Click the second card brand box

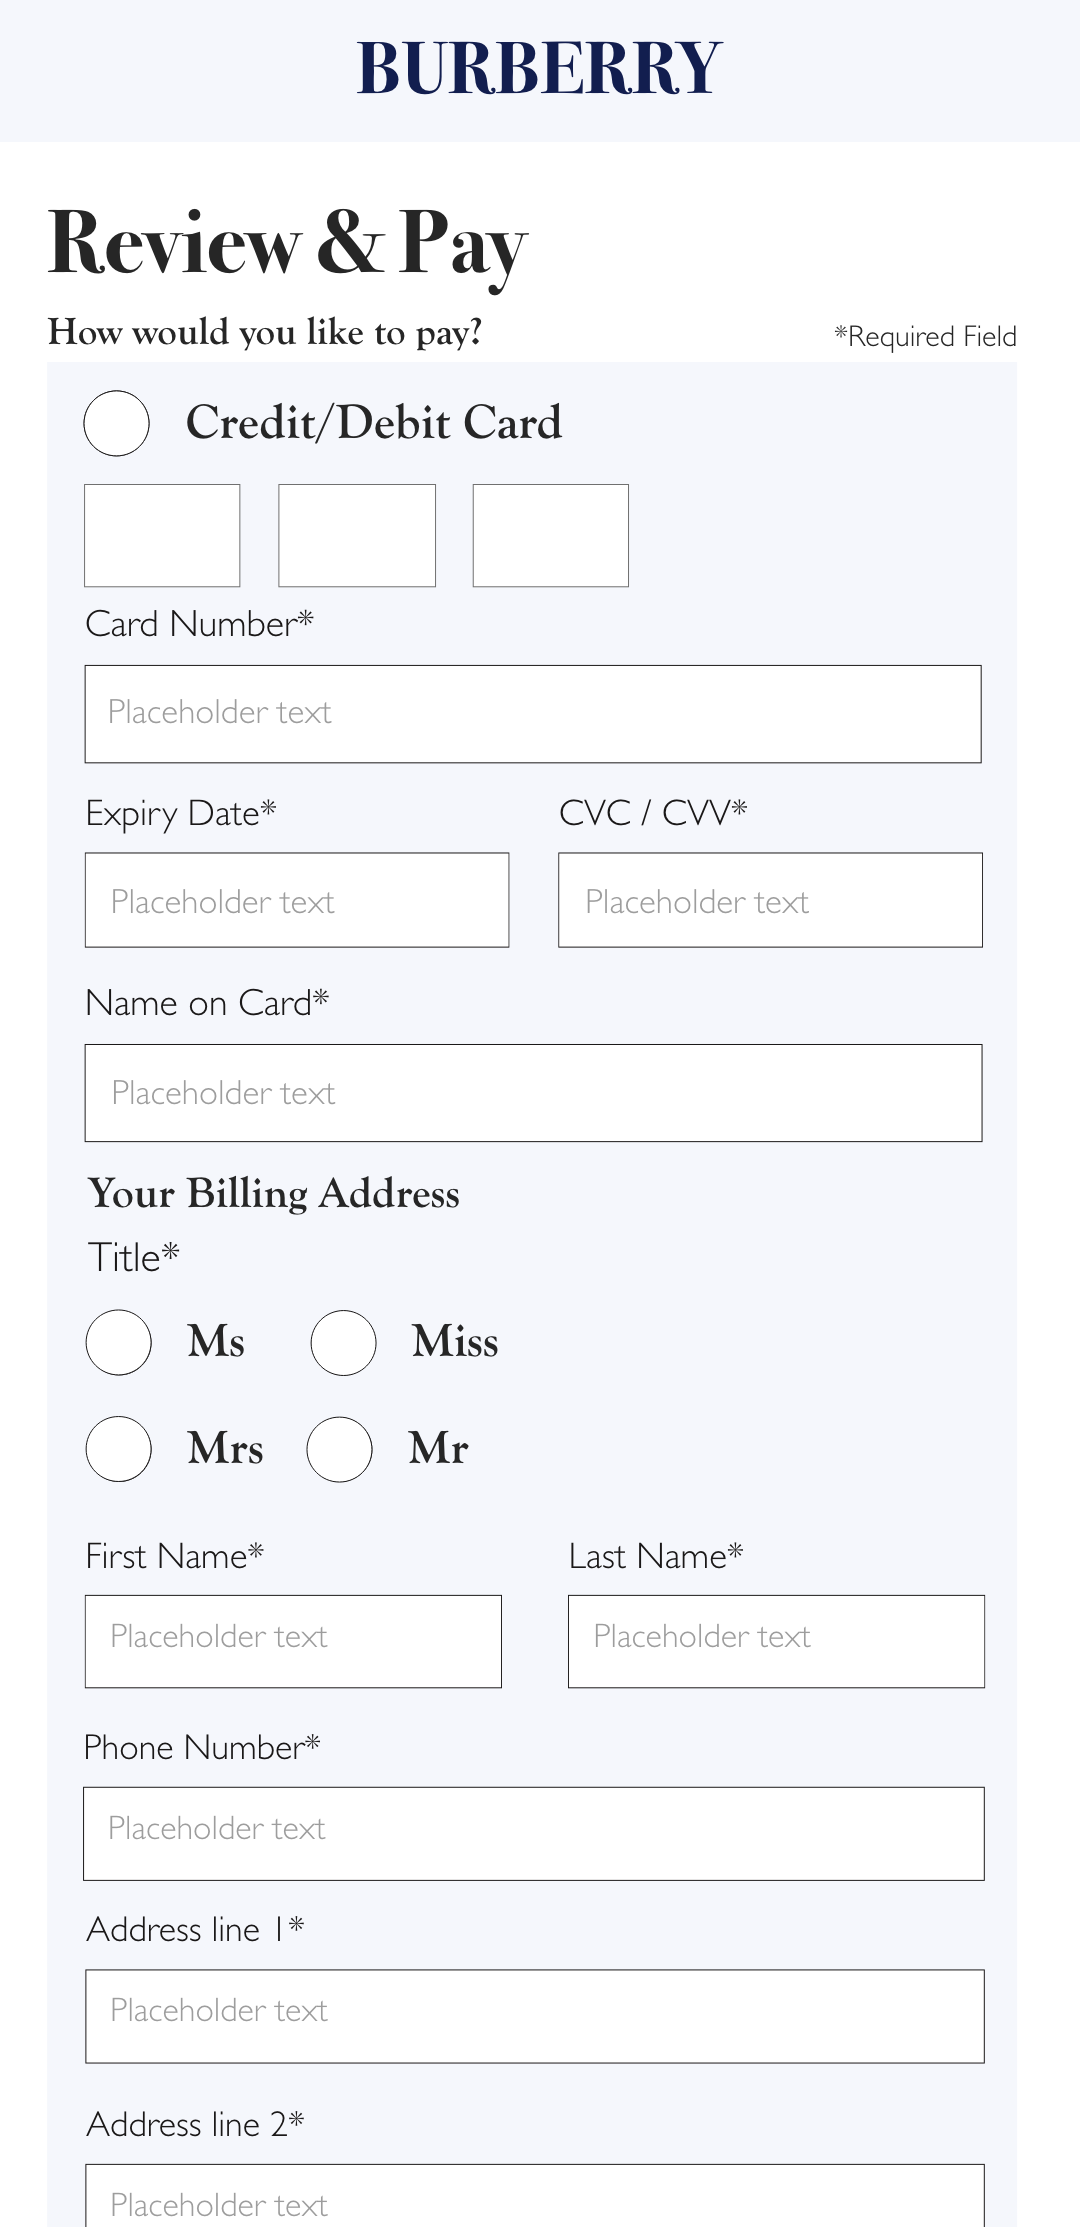coord(357,535)
